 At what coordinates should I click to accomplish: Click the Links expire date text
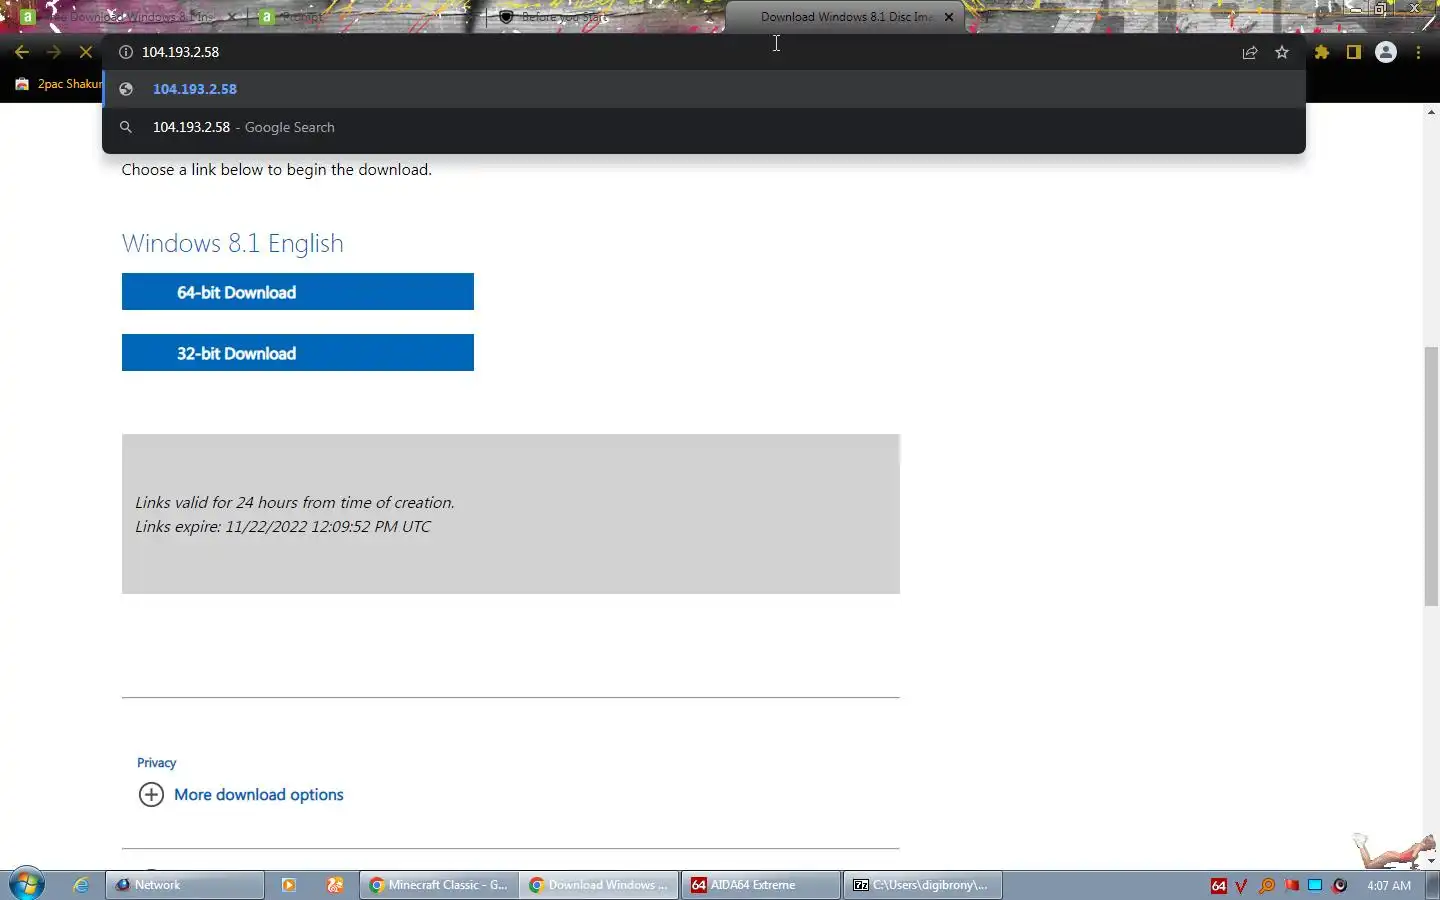click(x=283, y=527)
